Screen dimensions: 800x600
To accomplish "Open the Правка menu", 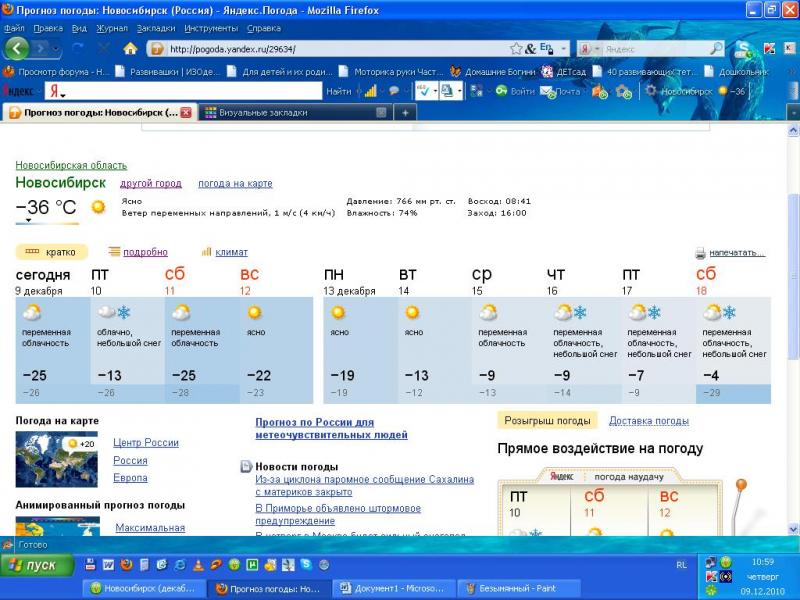I will click(48, 29).
